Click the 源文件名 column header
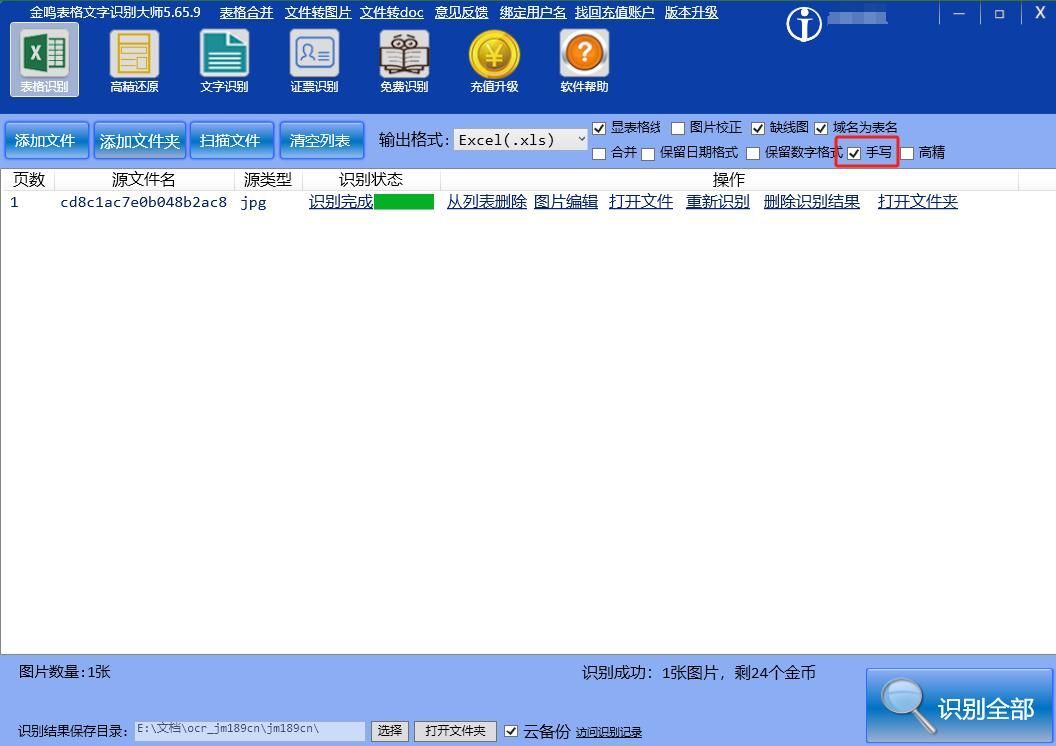The image size is (1056, 746). [143, 180]
